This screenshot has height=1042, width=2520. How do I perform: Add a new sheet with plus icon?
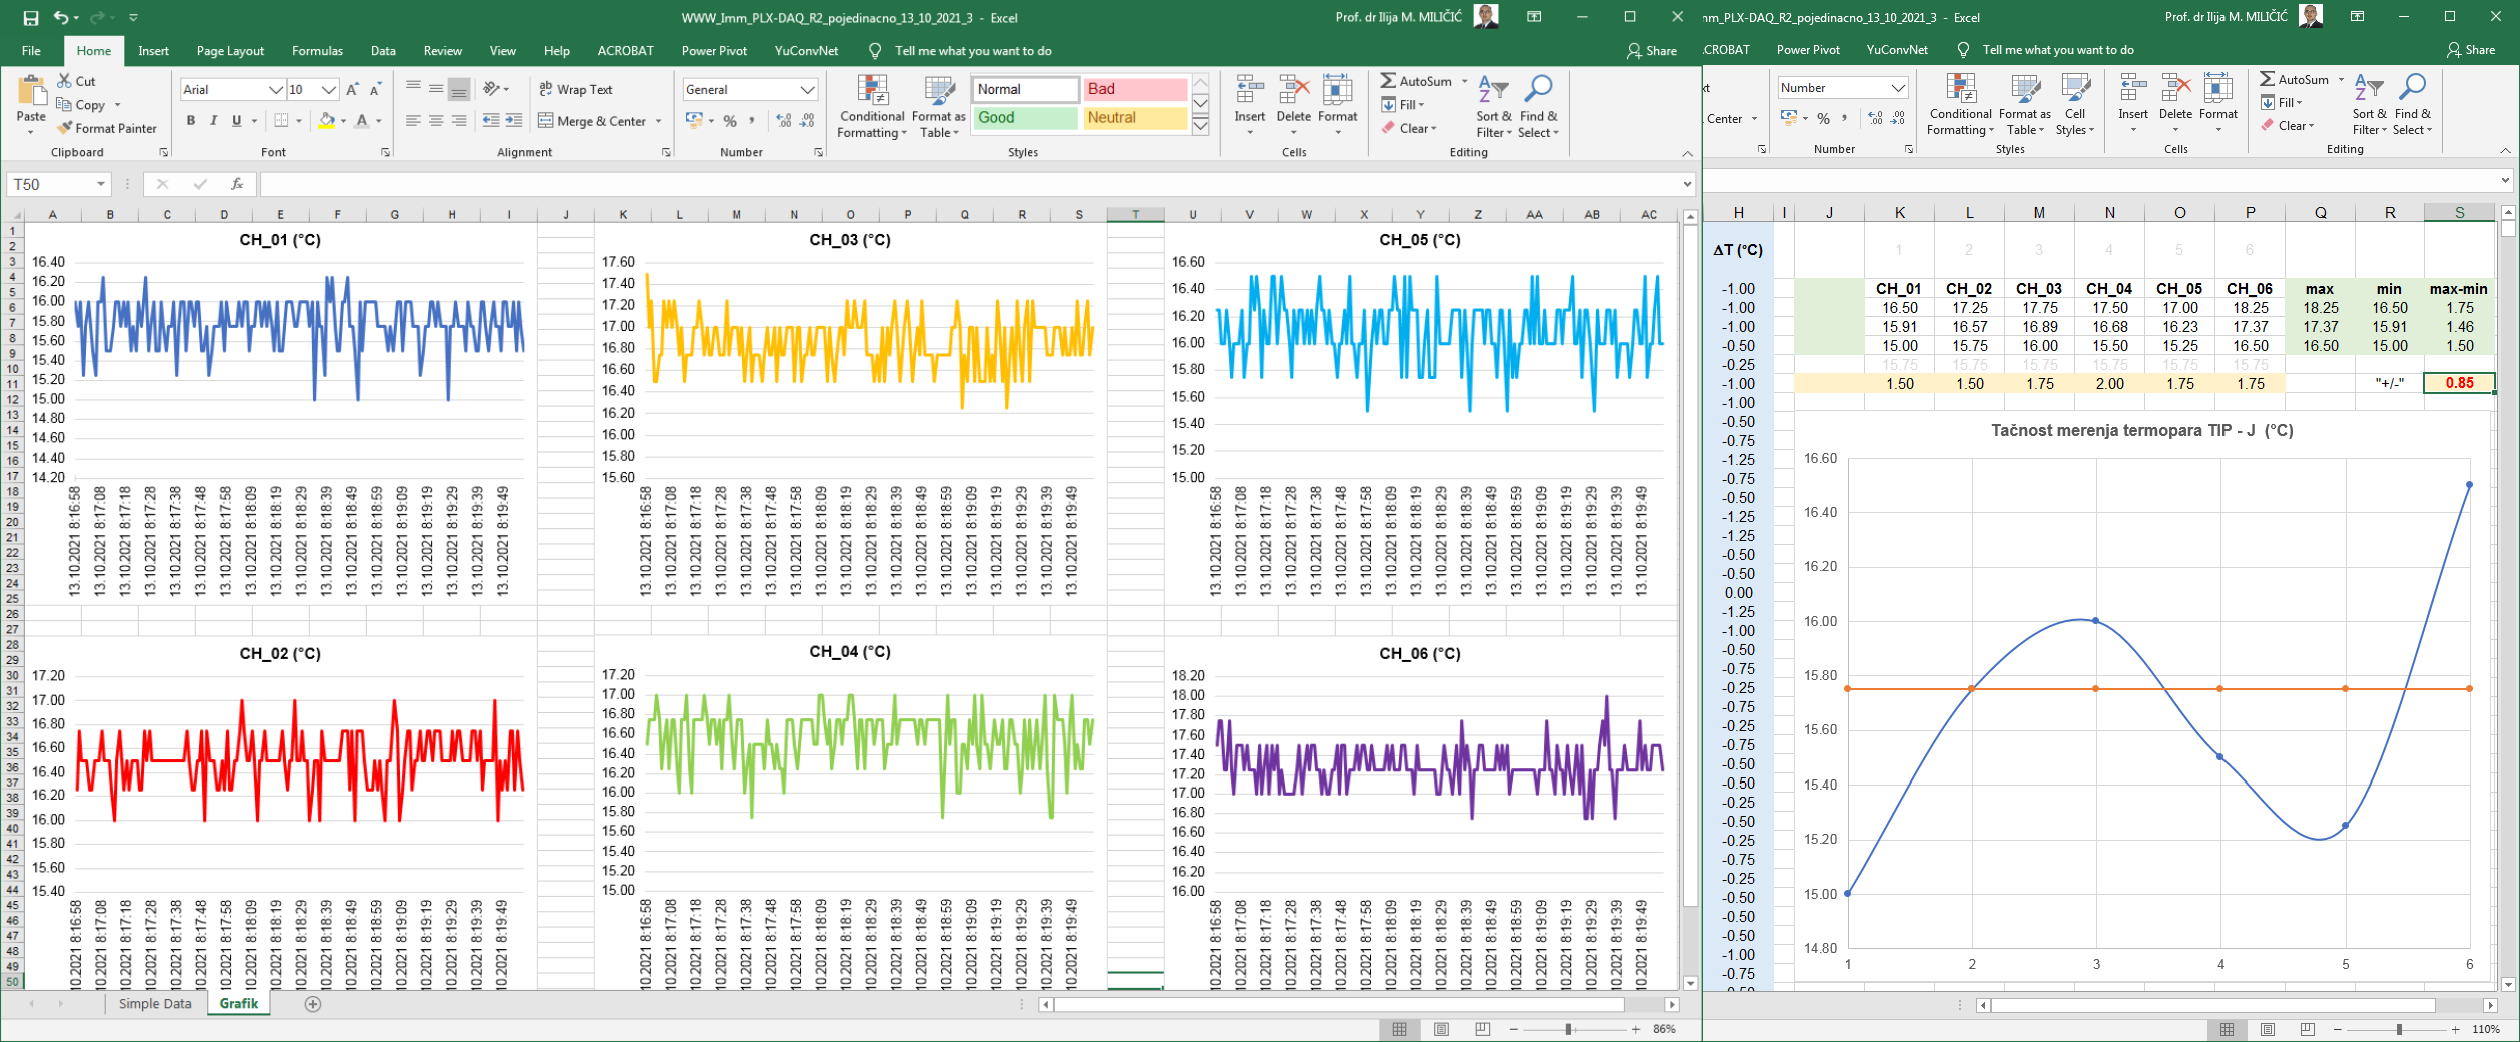click(x=313, y=1004)
